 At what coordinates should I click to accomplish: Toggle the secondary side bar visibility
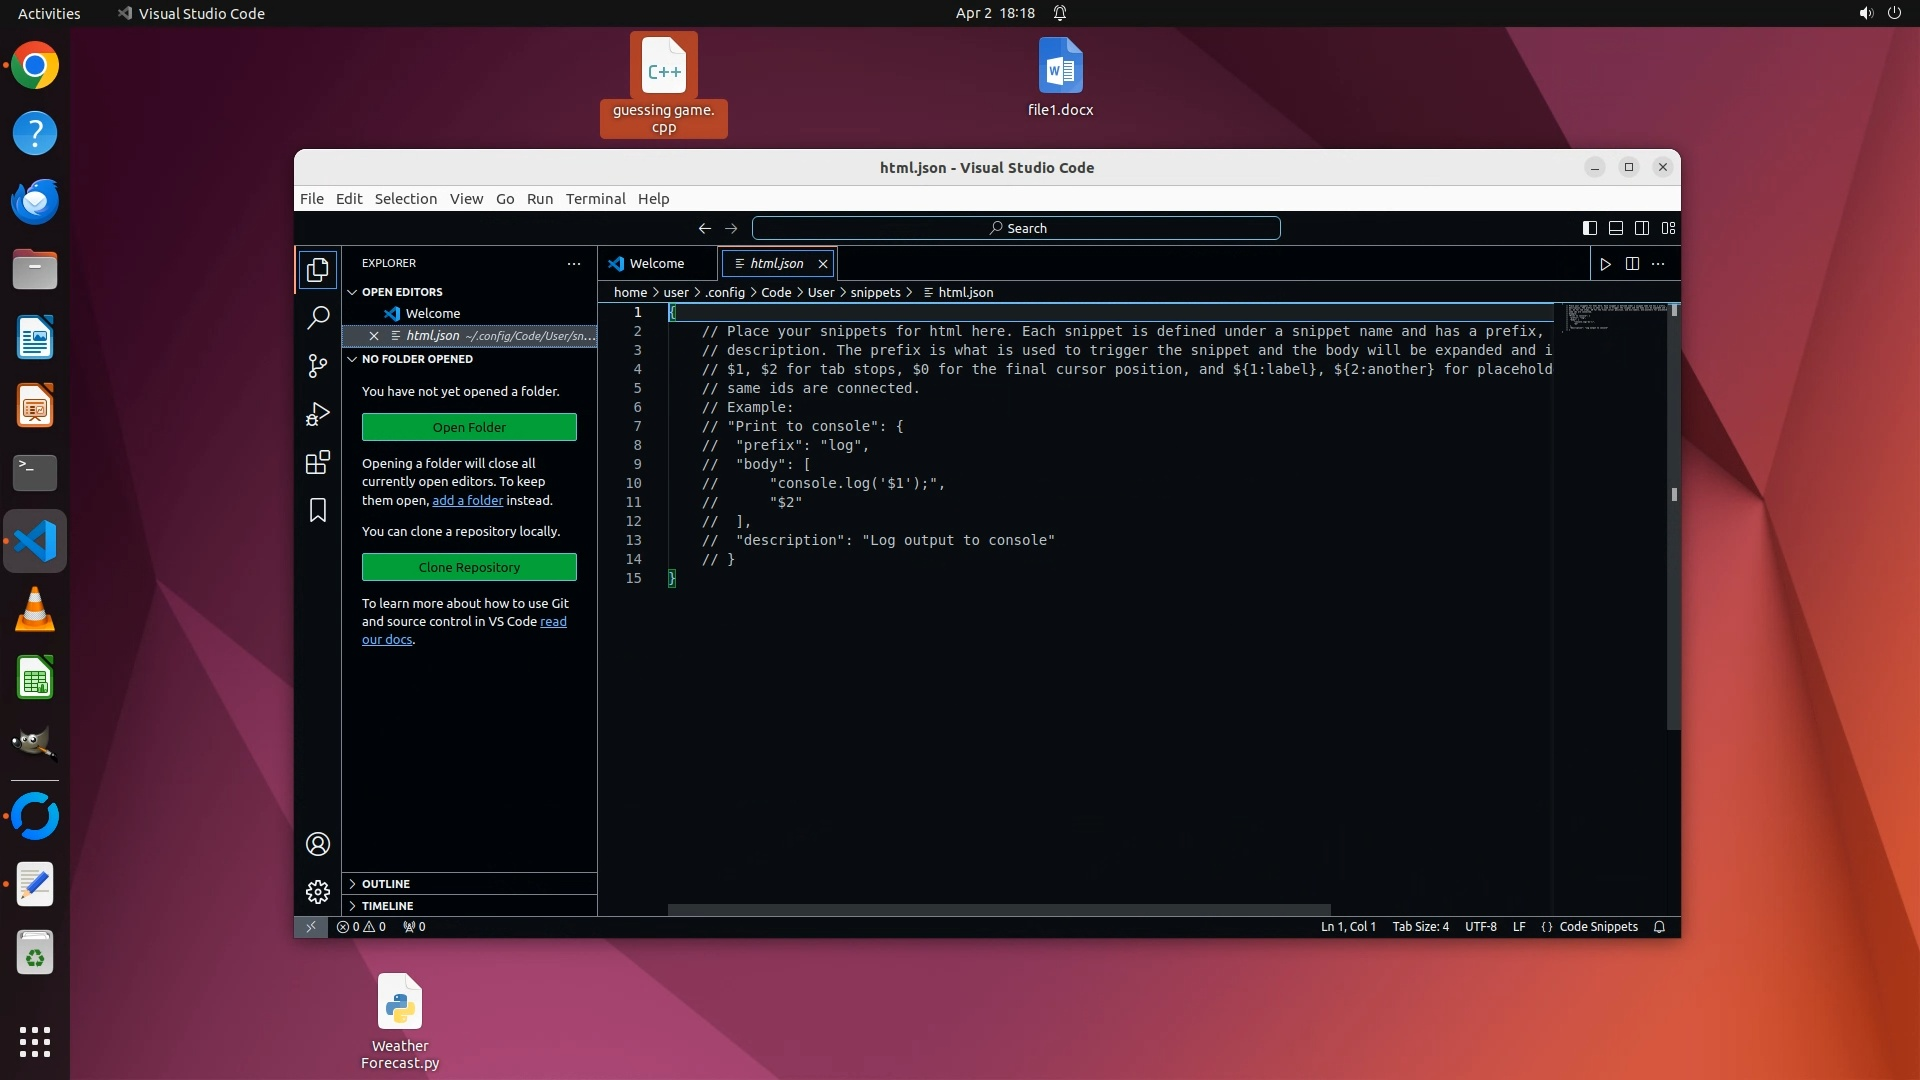pos(1641,228)
